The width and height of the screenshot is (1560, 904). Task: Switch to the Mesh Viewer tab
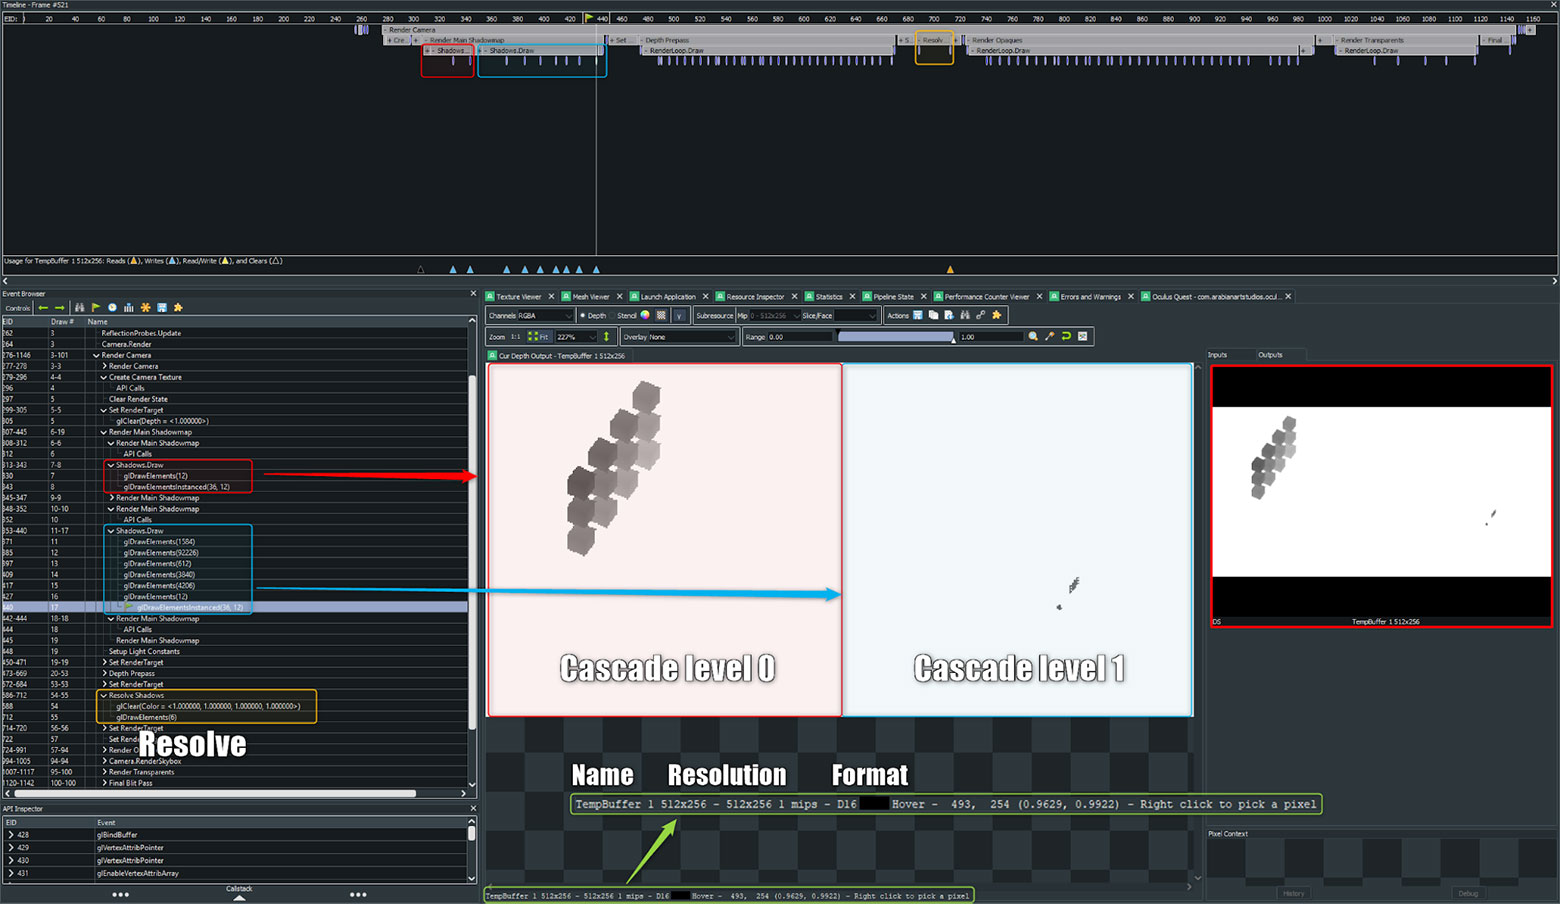590,297
